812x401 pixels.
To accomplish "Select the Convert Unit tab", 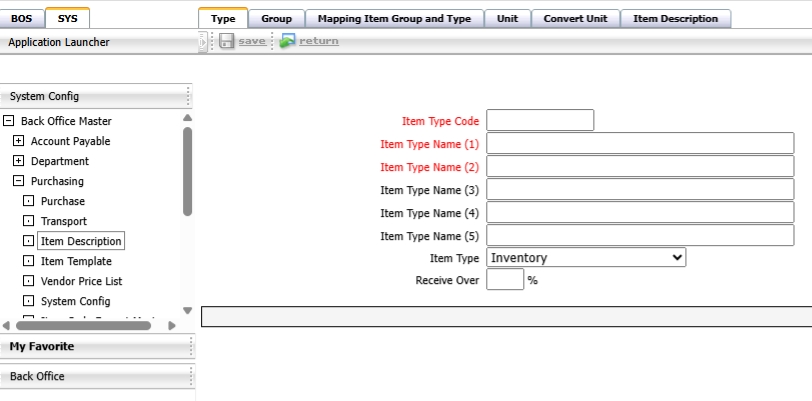I will point(575,19).
